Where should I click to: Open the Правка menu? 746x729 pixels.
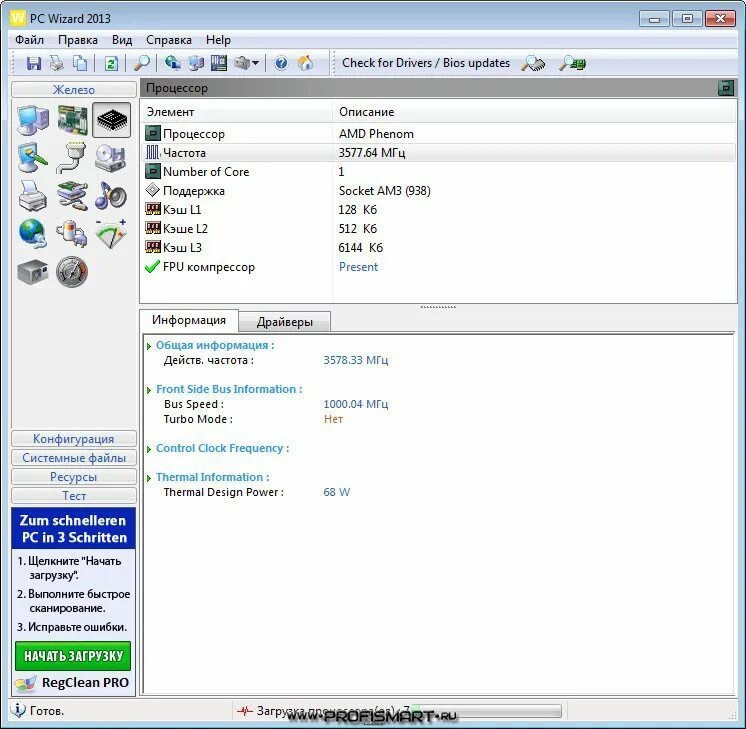(78, 40)
